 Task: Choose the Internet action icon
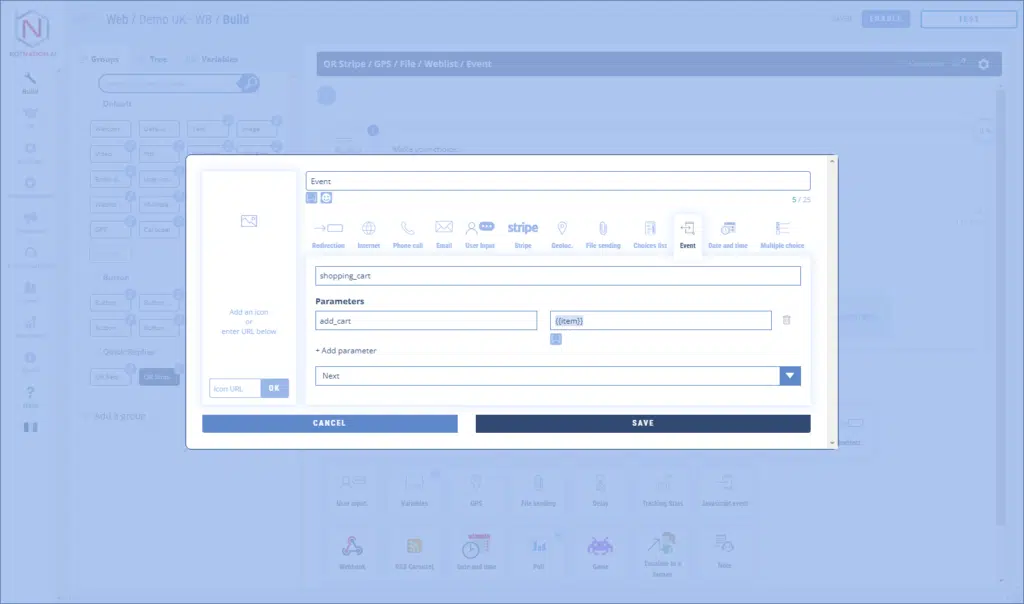(368, 233)
